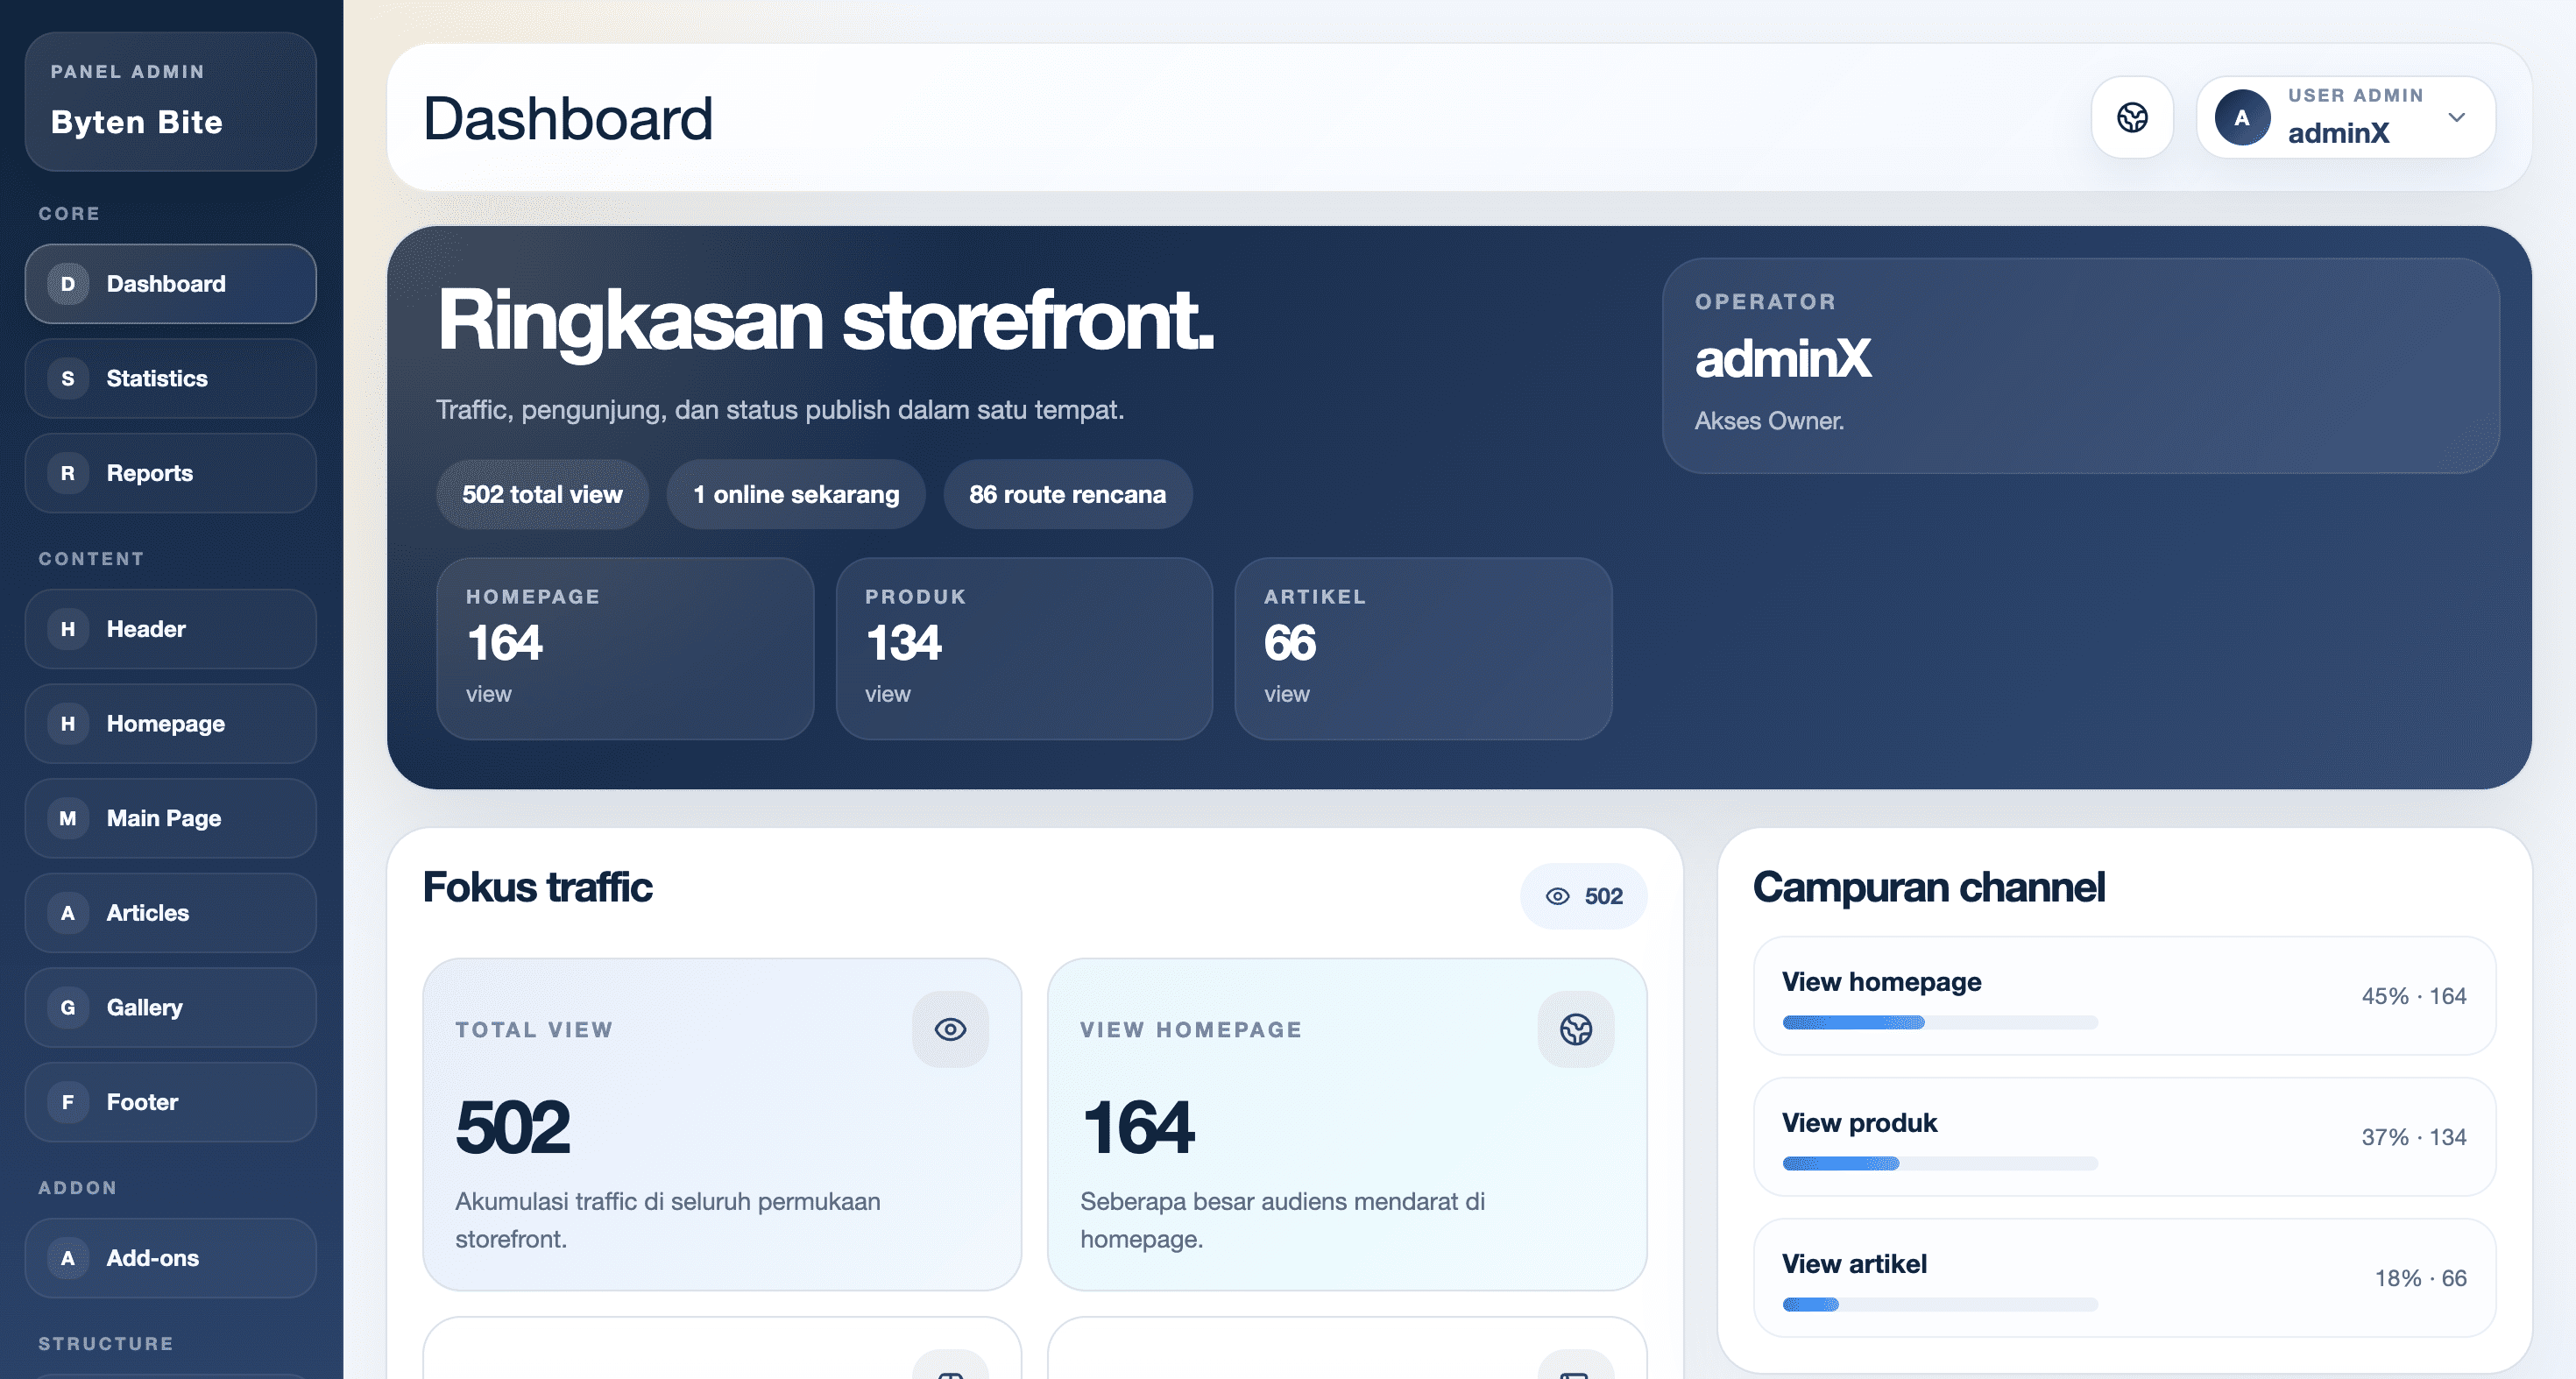Click the G badge icon beside Gallery
Image resolution: width=2576 pixels, height=1379 pixels.
[68, 1008]
